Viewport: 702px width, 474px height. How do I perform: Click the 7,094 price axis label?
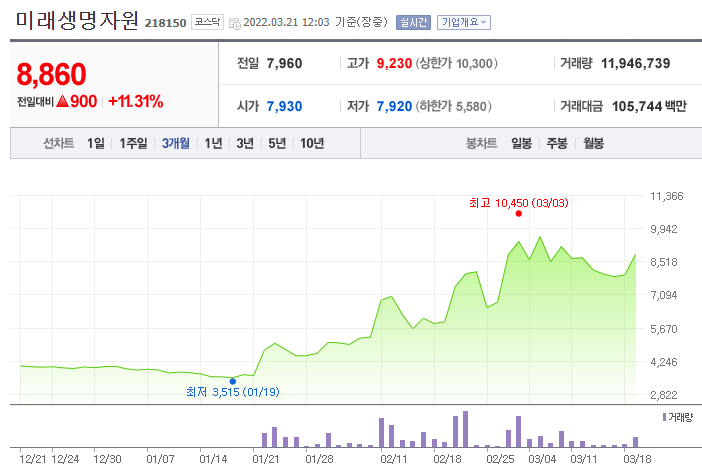(664, 295)
